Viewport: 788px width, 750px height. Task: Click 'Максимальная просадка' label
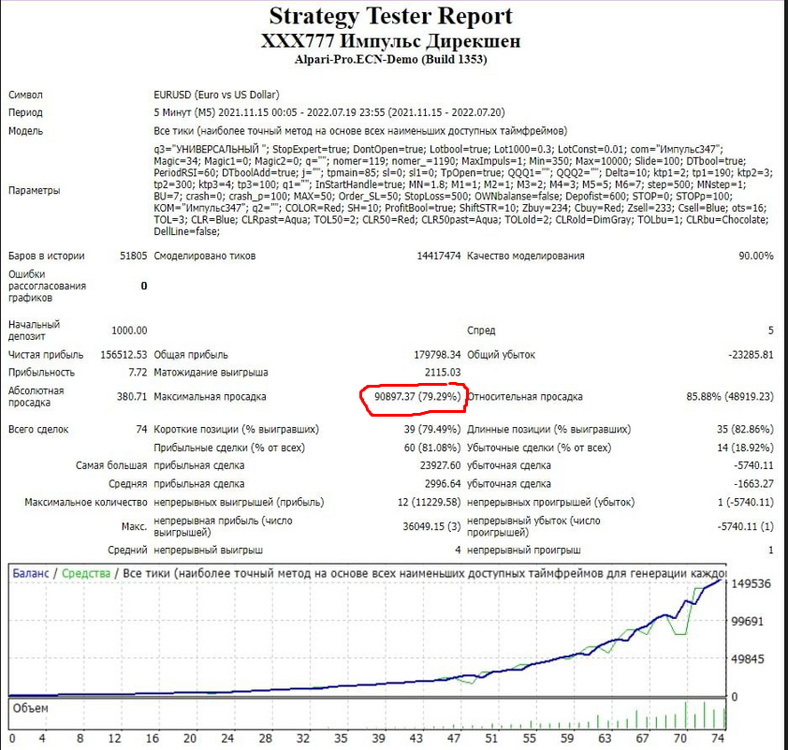(210, 397)
